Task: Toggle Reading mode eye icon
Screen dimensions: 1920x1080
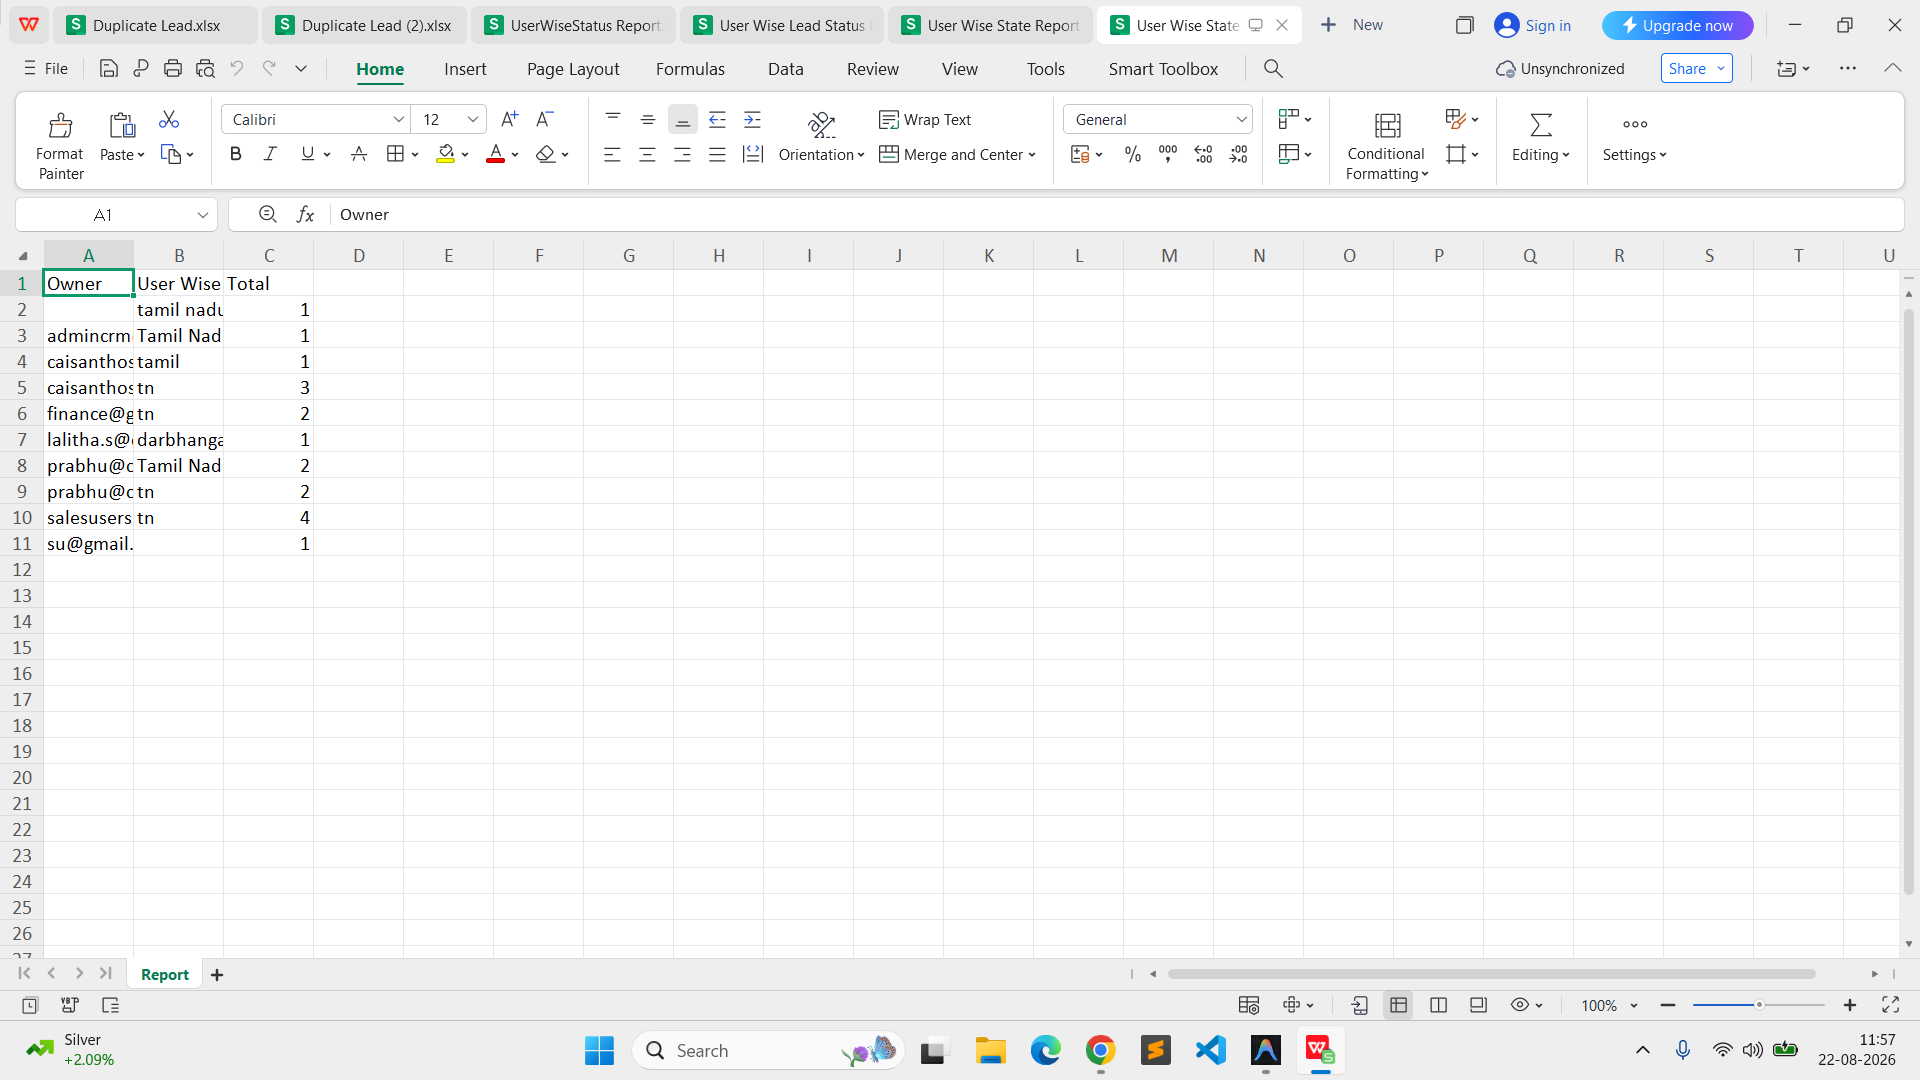Action: pos(1519,1005)
